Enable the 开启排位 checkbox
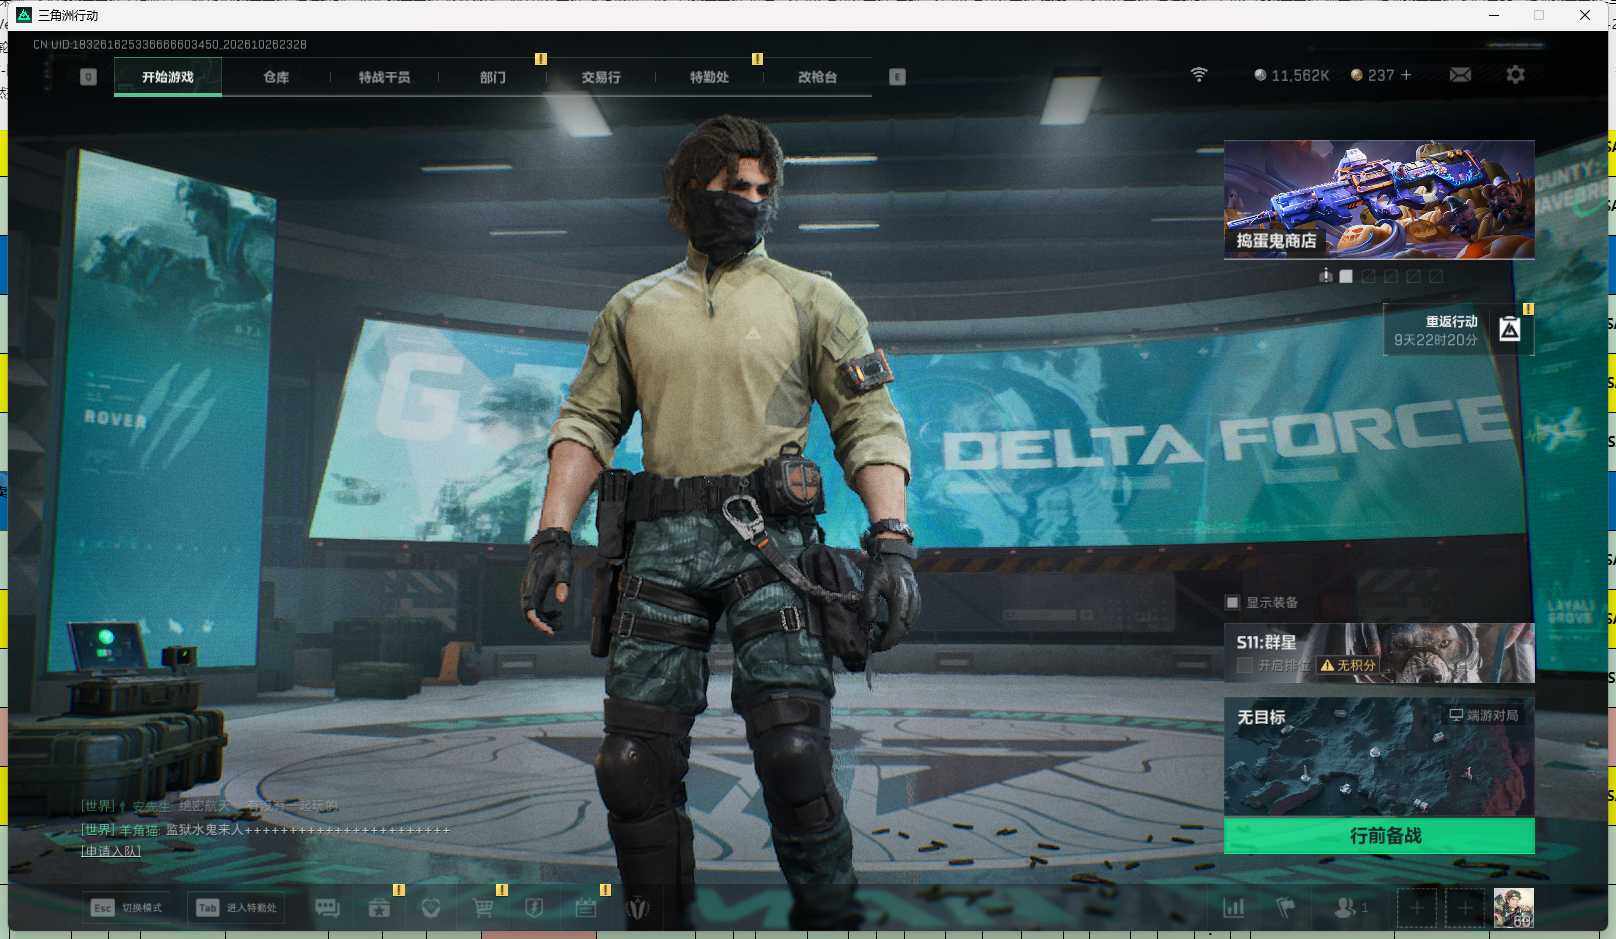 coord(1245,665)
